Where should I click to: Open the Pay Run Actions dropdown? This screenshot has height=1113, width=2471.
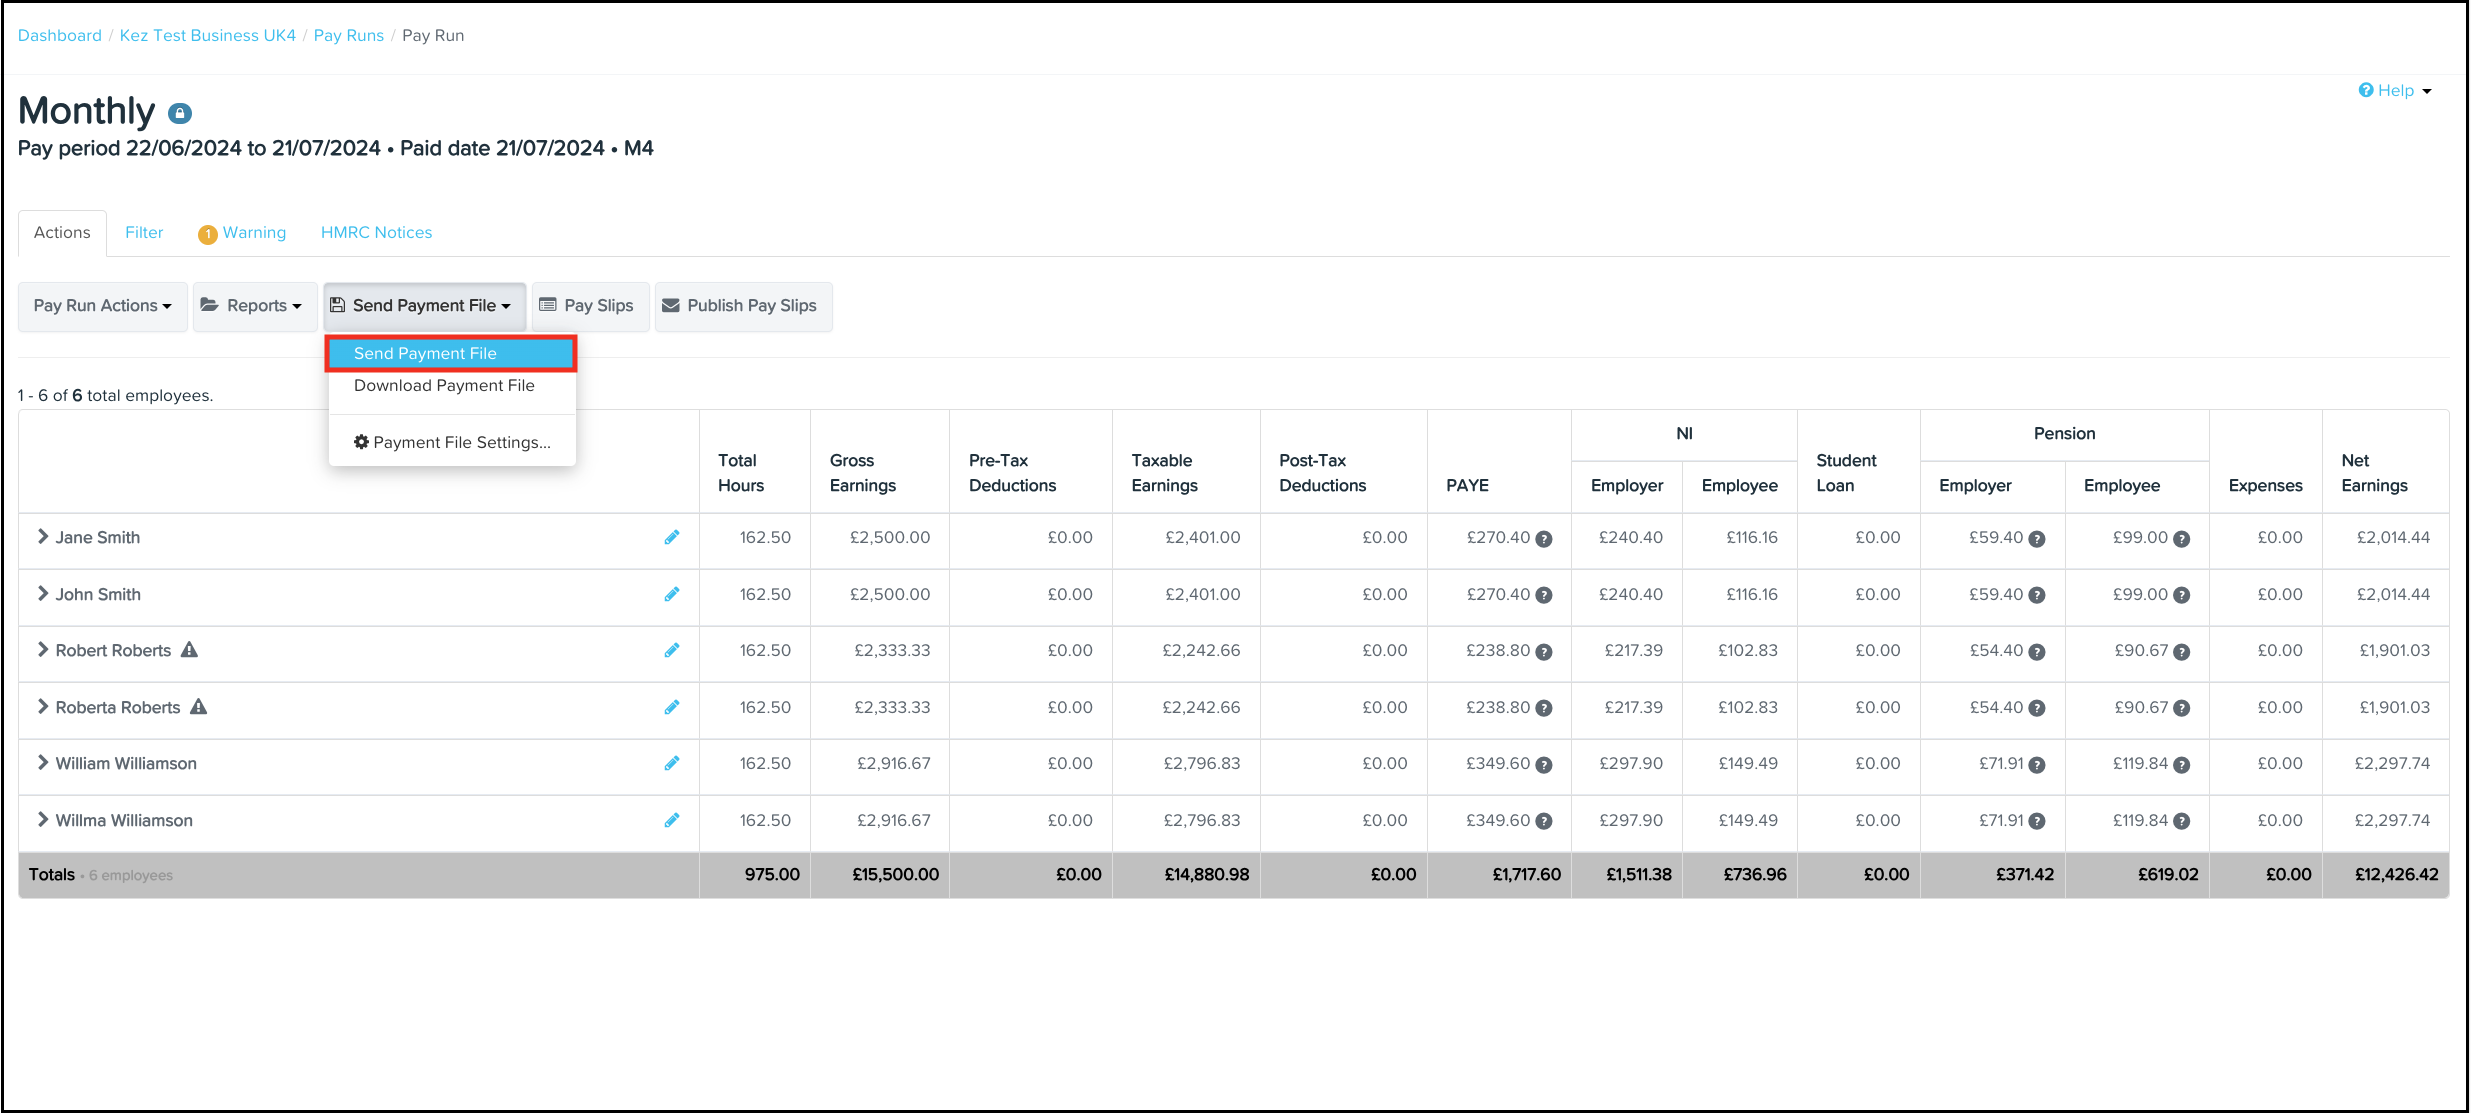tap(102, 306)
